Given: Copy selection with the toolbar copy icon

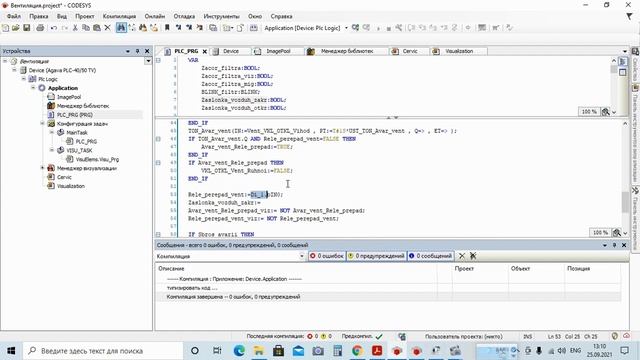Looking at the screenshot, I should (86, 28).
